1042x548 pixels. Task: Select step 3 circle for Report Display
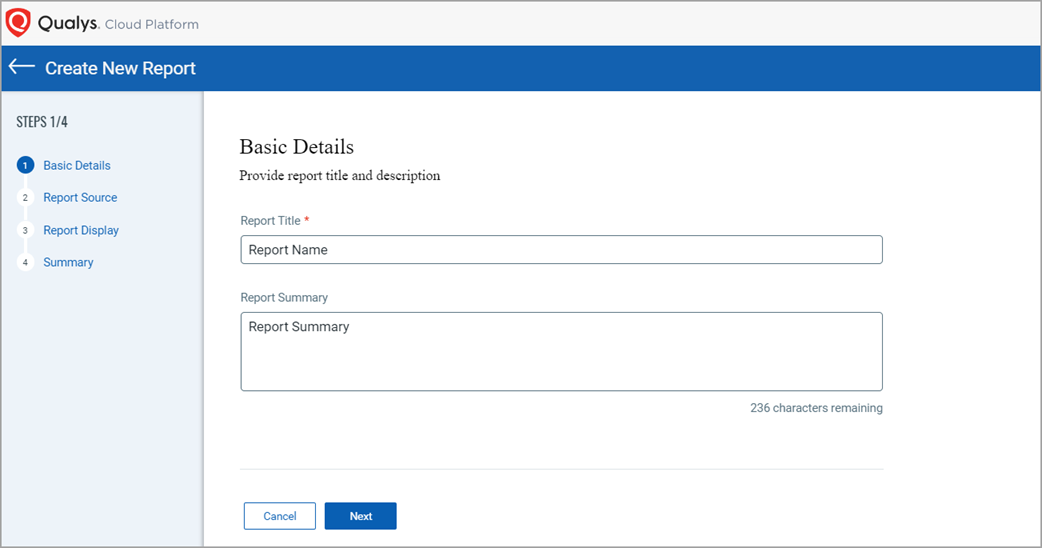pyautogui.click(x=25, y=230)
